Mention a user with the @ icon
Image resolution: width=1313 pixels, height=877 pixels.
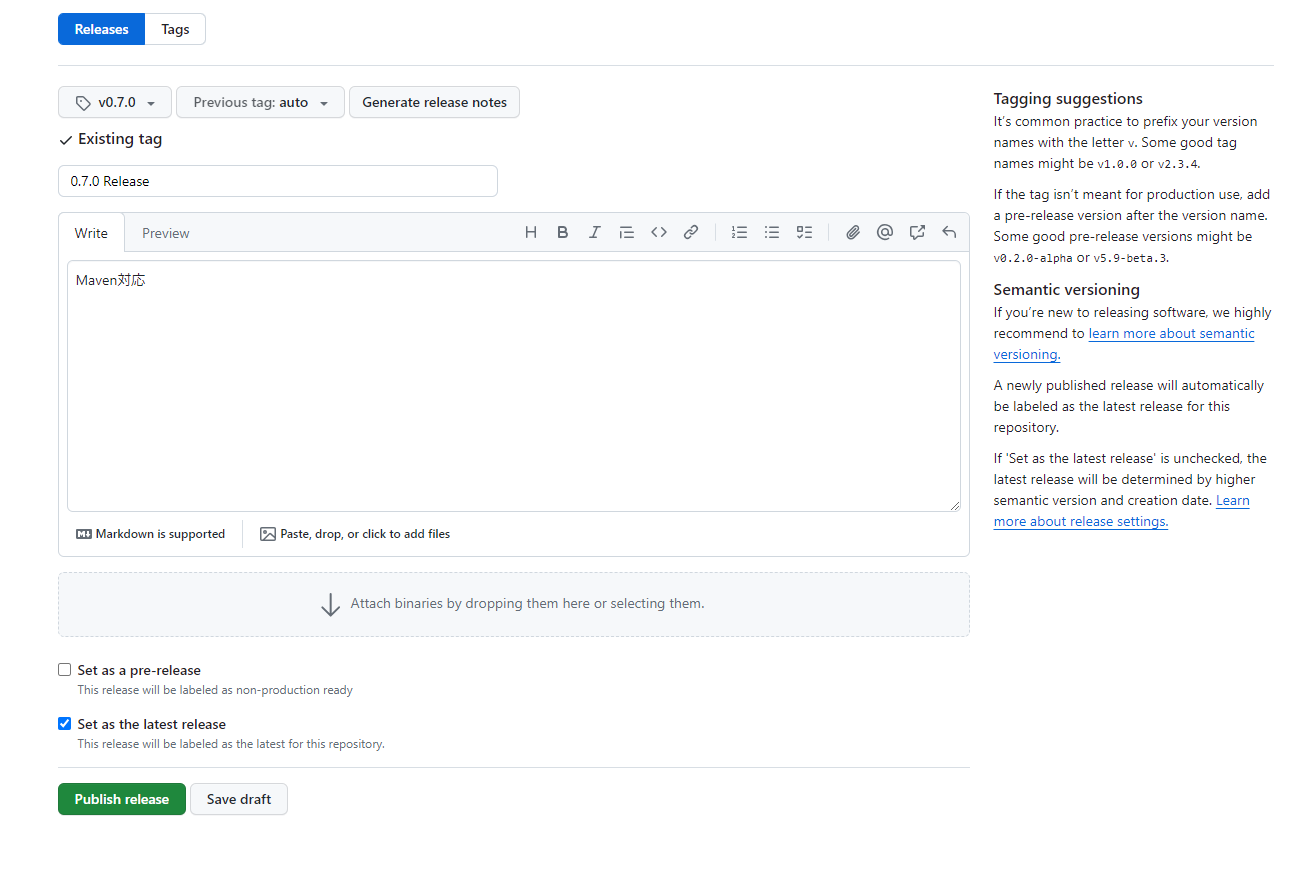(x=885, y=231)
